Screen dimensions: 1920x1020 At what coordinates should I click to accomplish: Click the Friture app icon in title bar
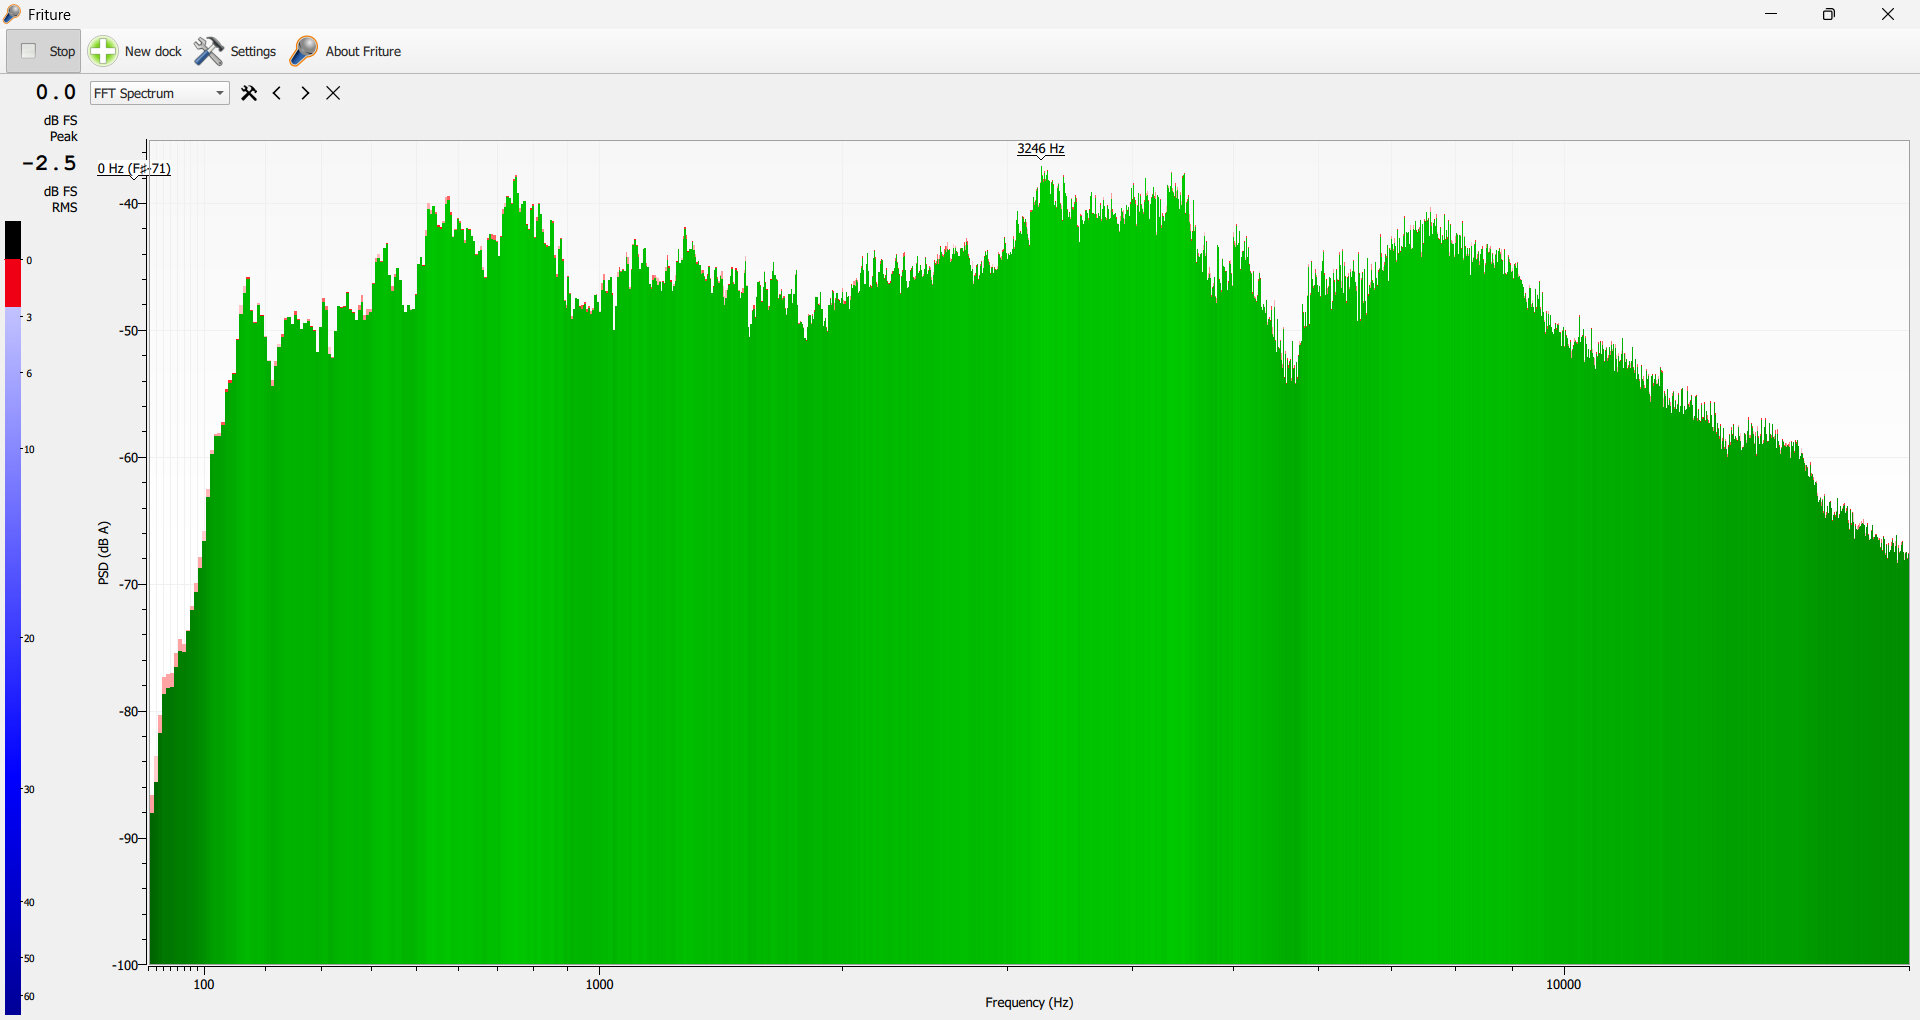click(x=12, y=14)
